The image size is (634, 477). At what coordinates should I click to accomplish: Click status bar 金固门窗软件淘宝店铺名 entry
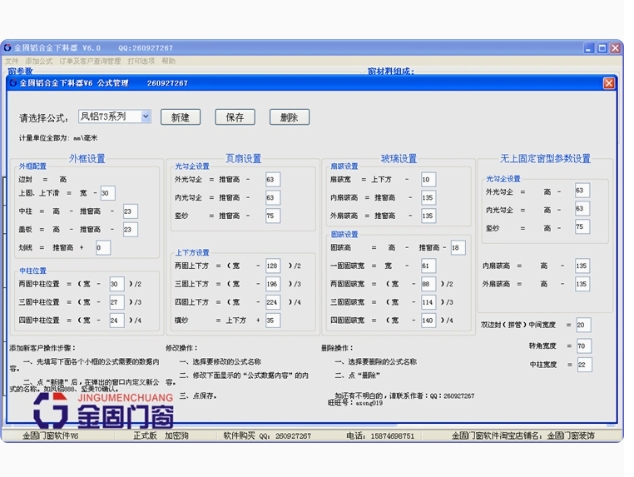pos(523,436)
